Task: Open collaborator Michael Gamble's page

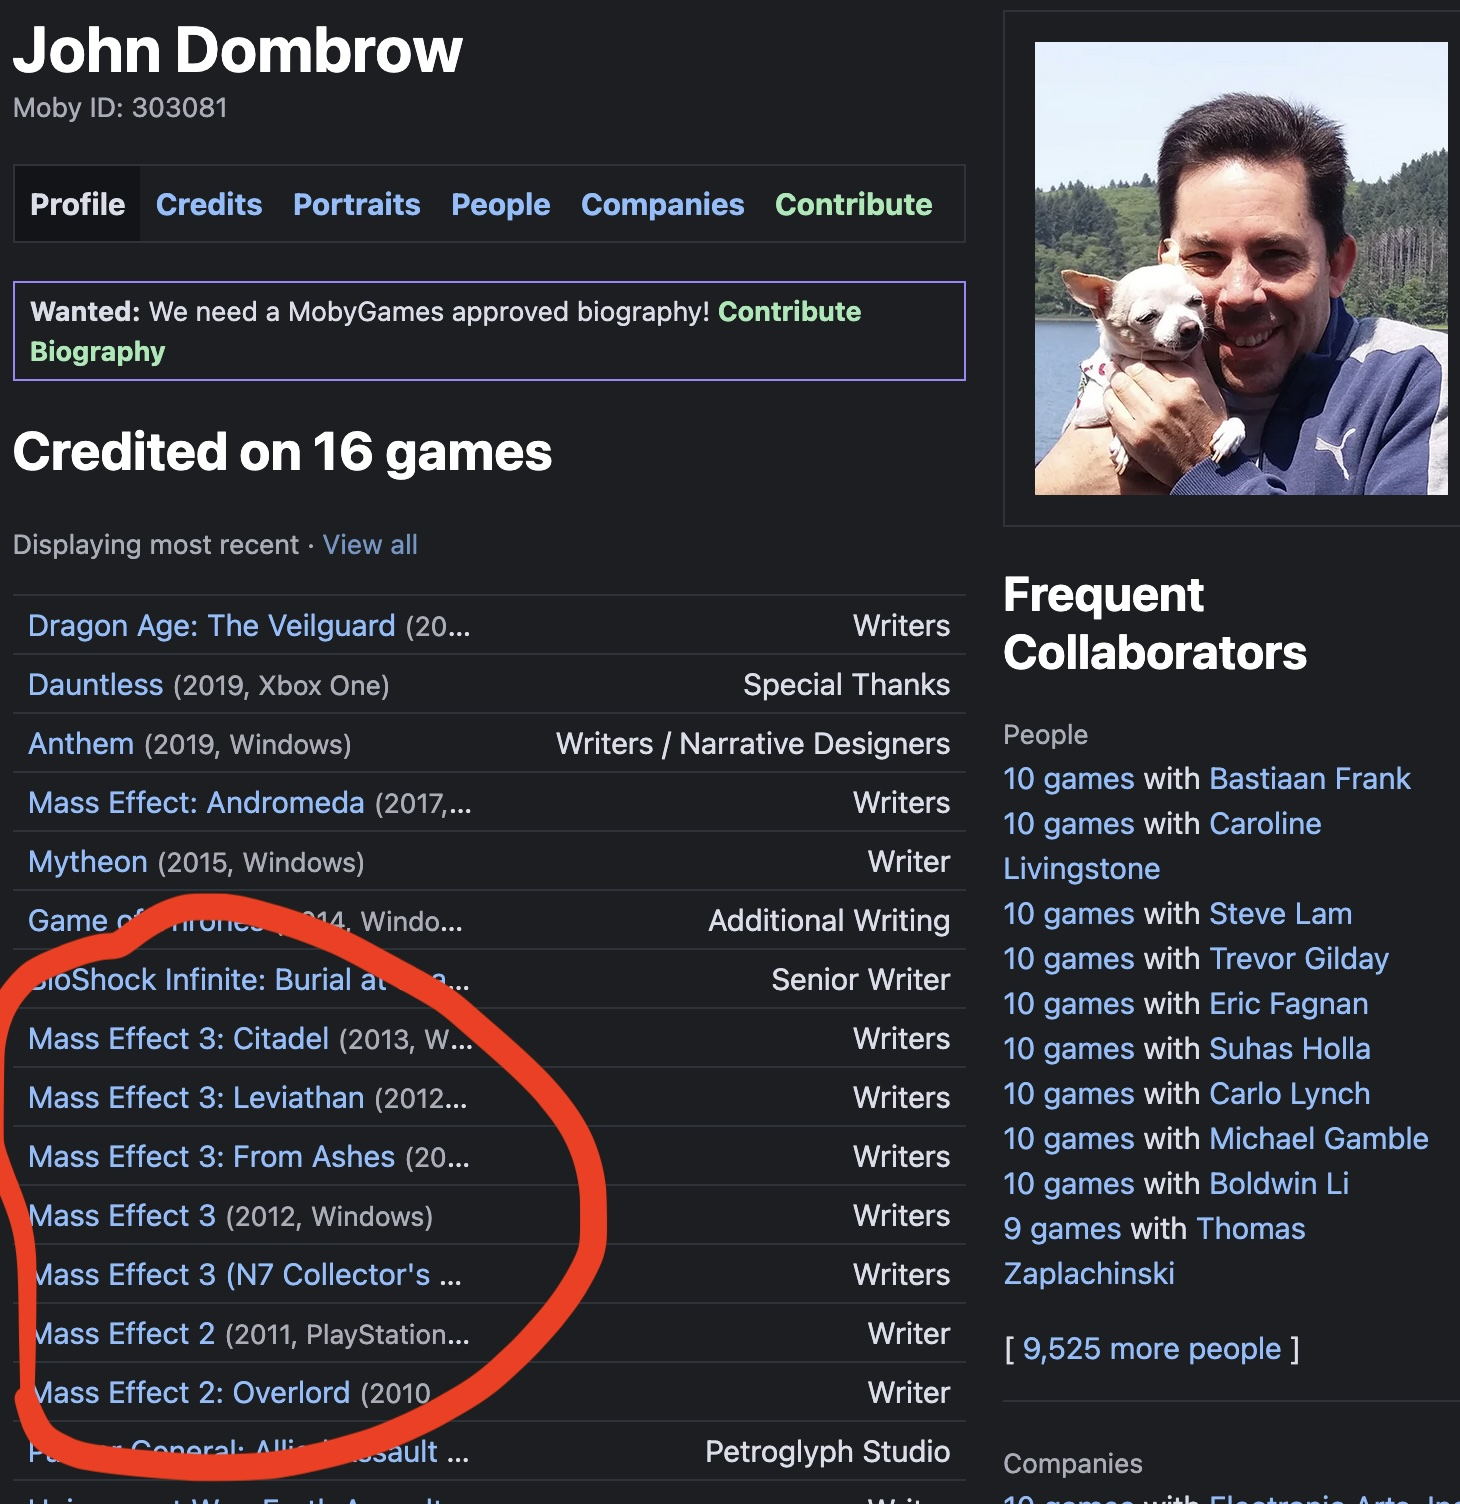Action: [1319, 1139]
